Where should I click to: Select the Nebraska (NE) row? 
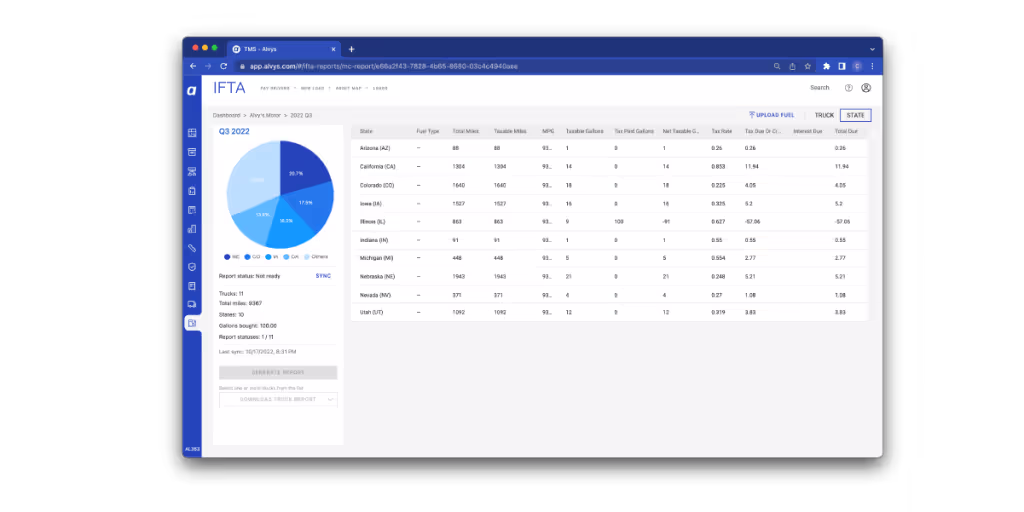coord(609,276)
